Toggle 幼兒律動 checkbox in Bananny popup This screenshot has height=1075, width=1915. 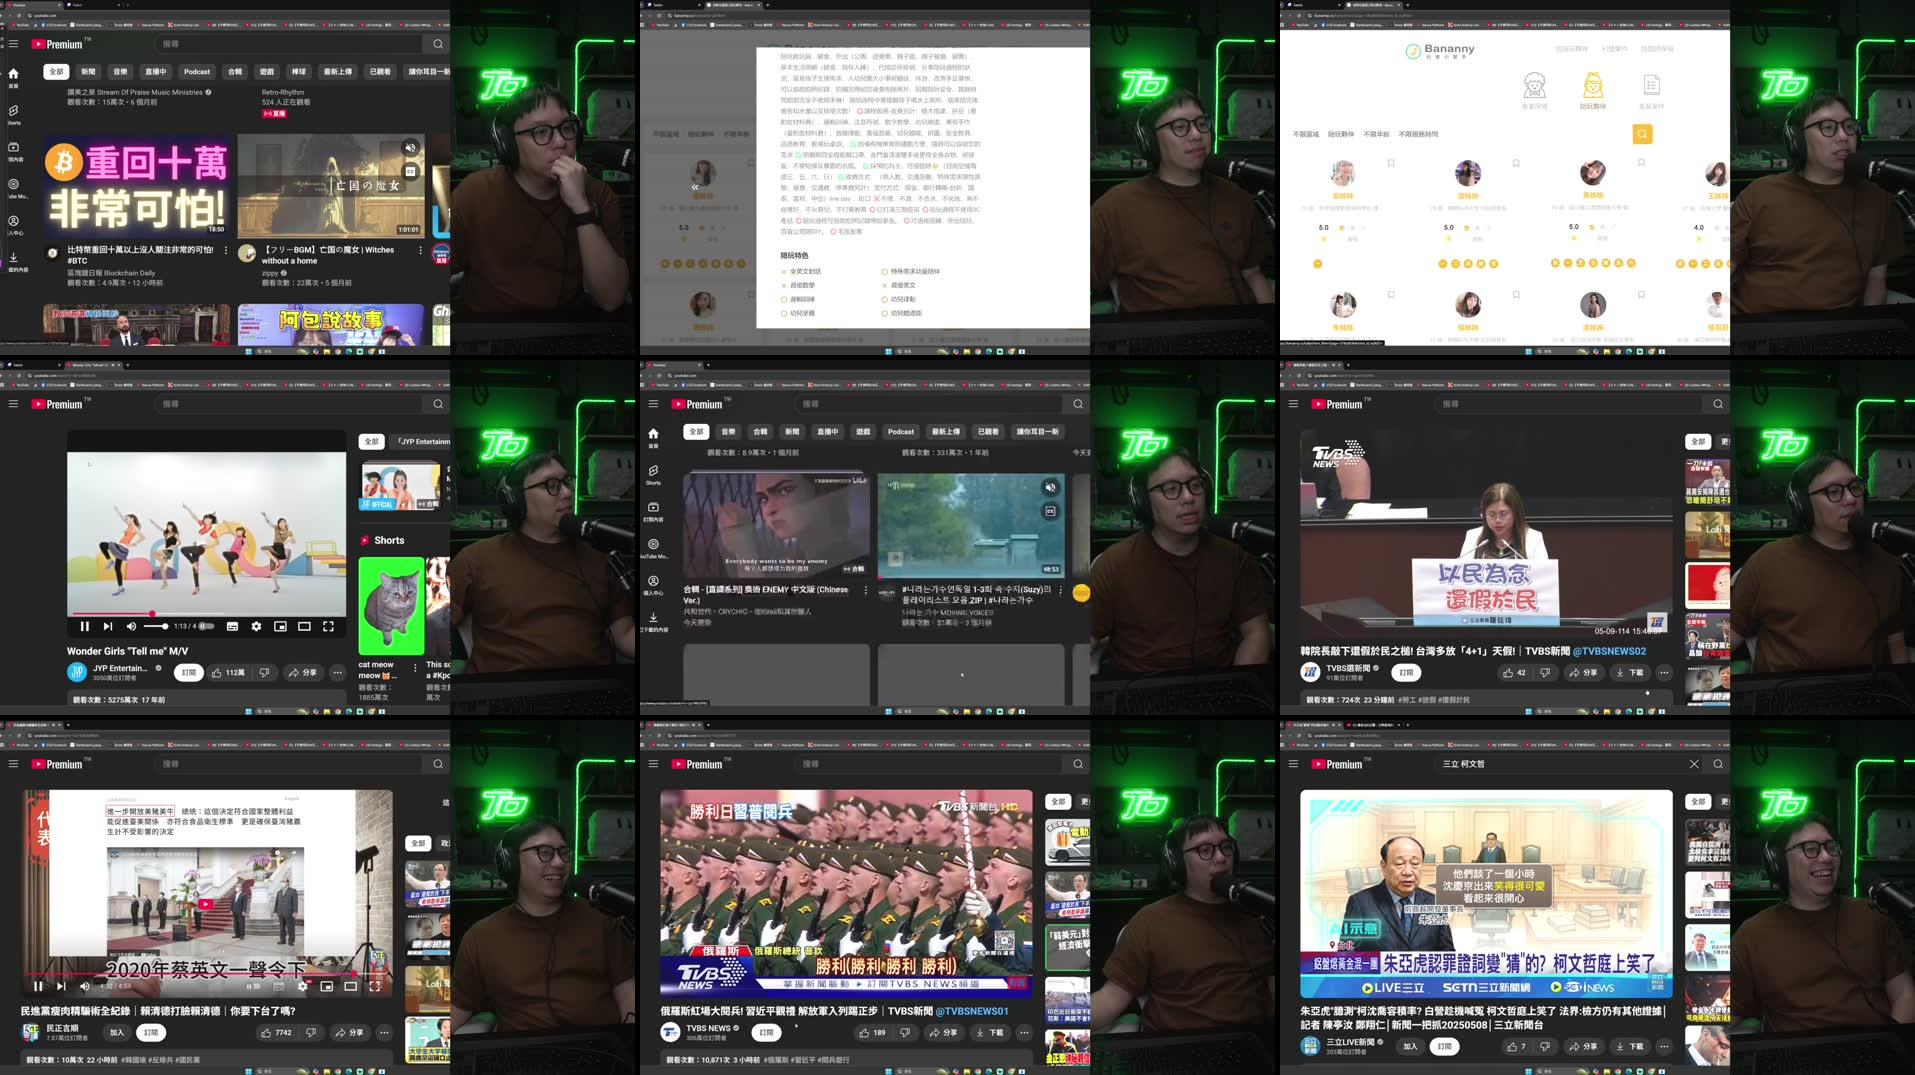pos(884,299)
